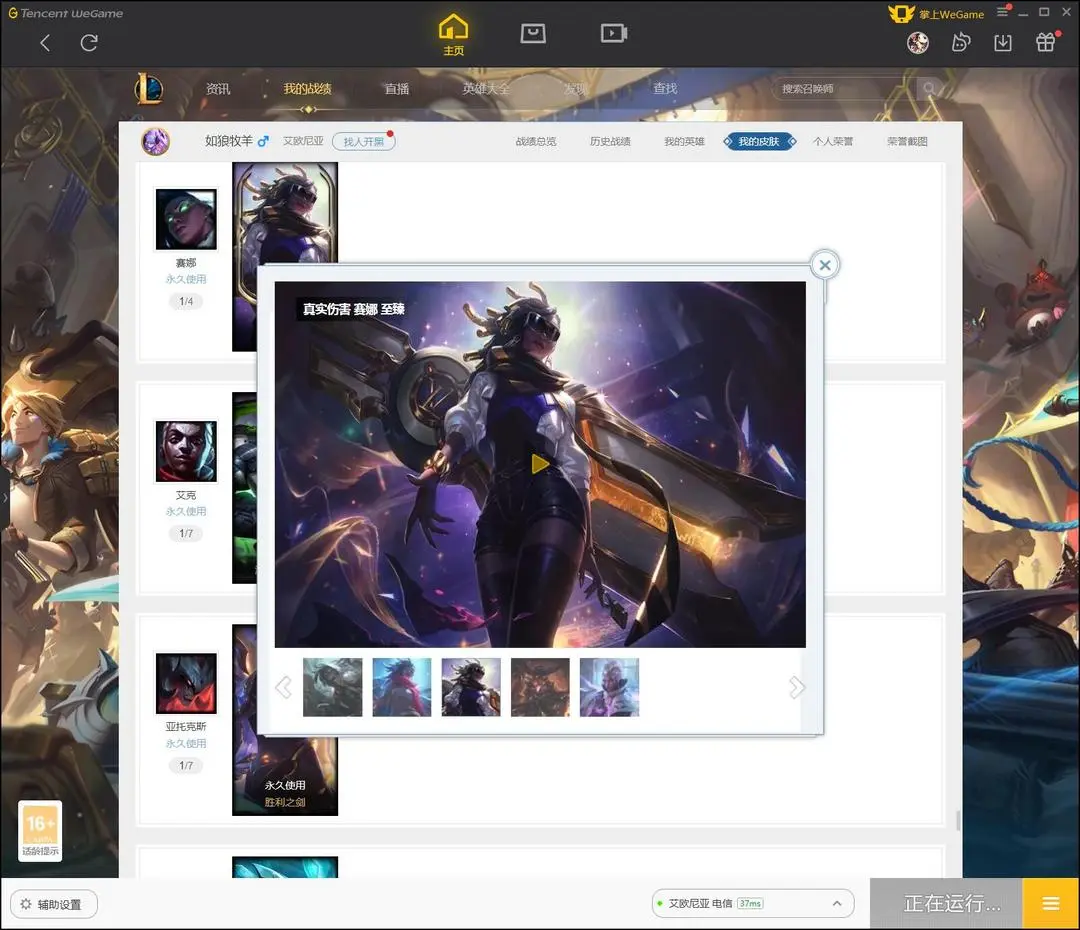
Task: Show next skin thumbnails with right arrow
Action: (796, 687)
